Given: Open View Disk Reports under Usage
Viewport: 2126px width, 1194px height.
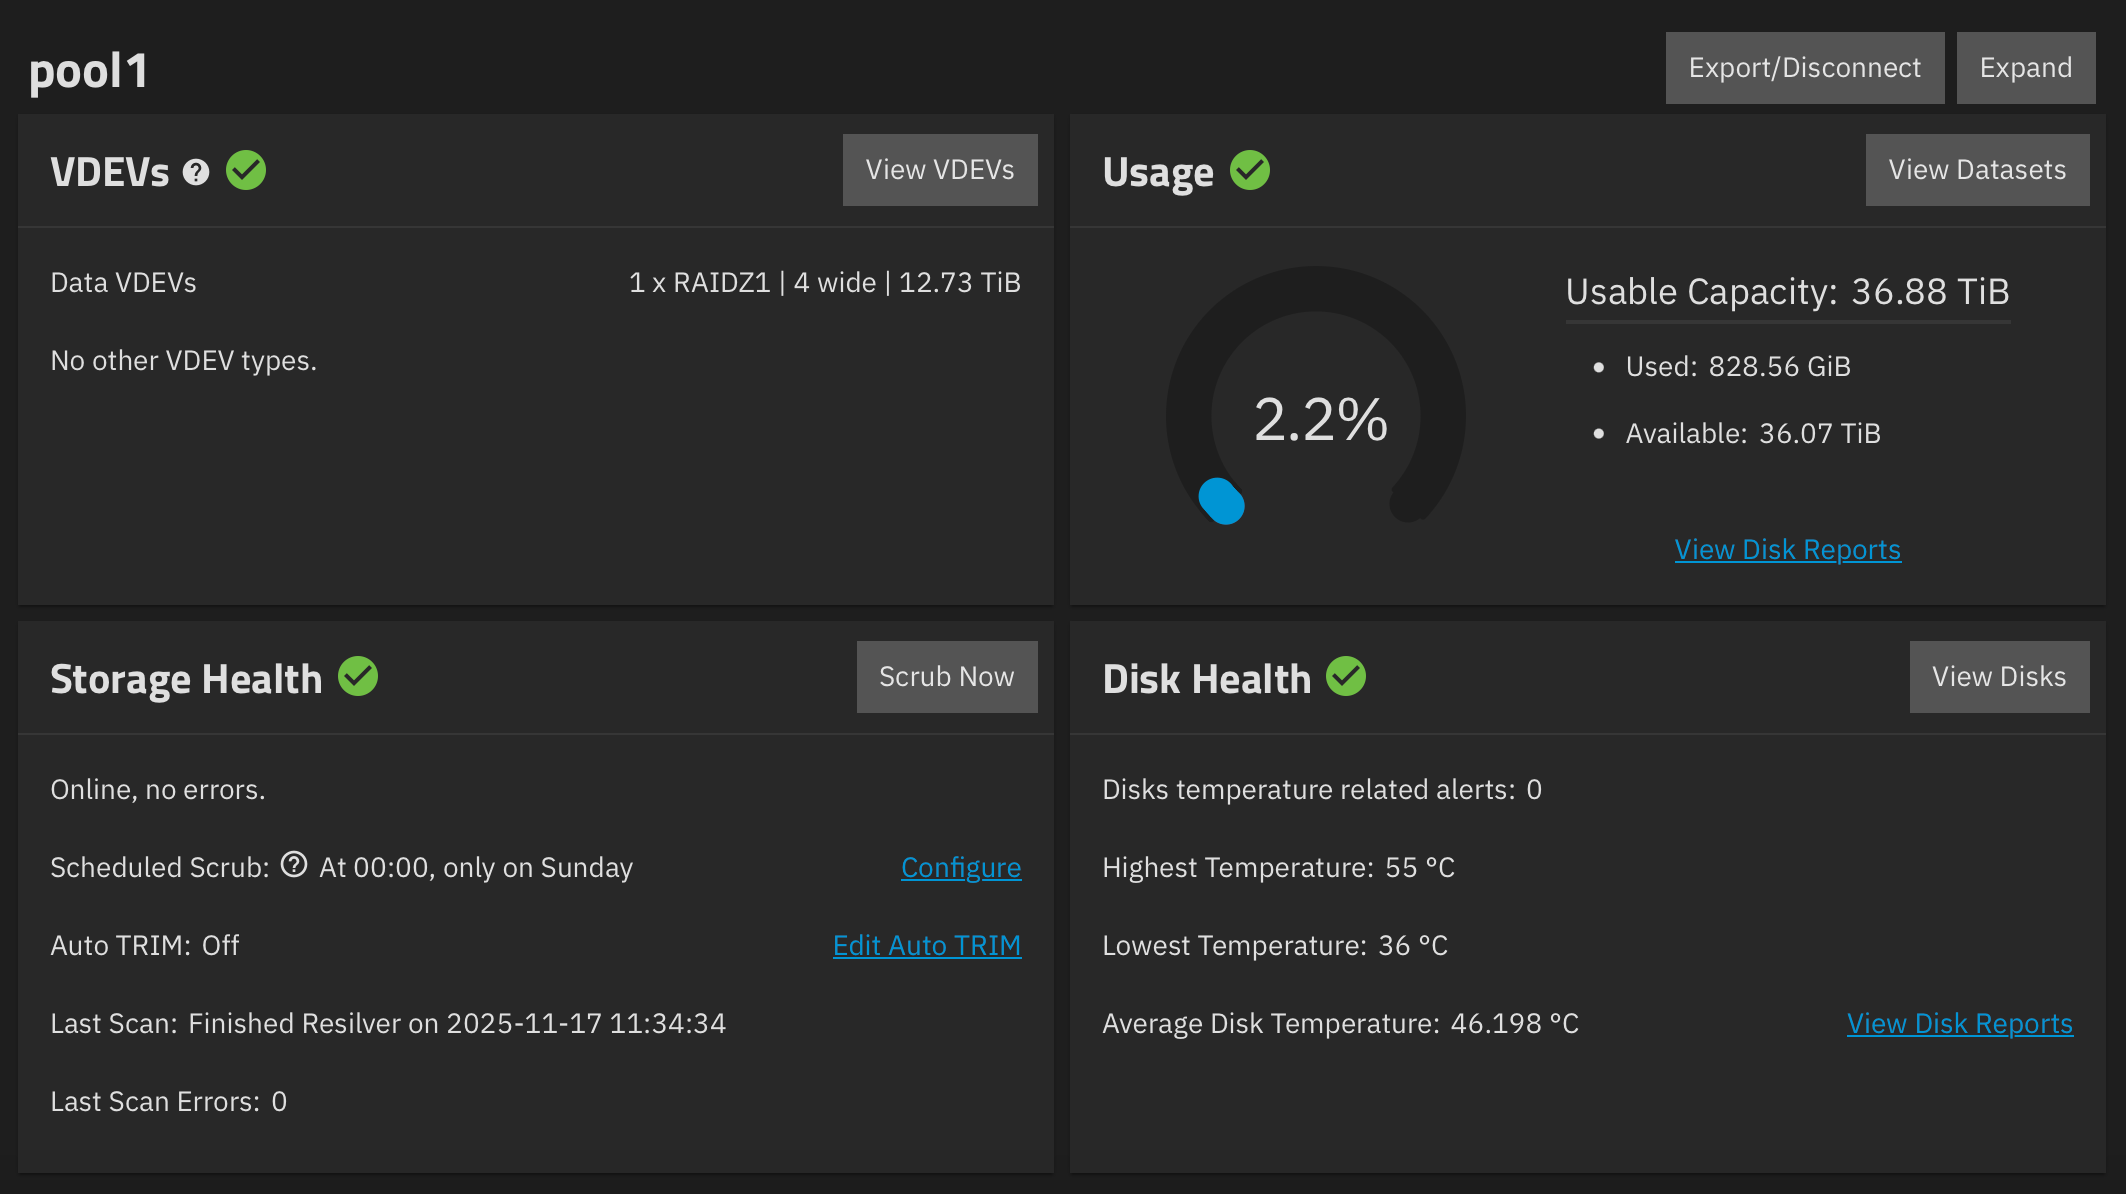Looking at the screenshot, I should pos(1787,549).
